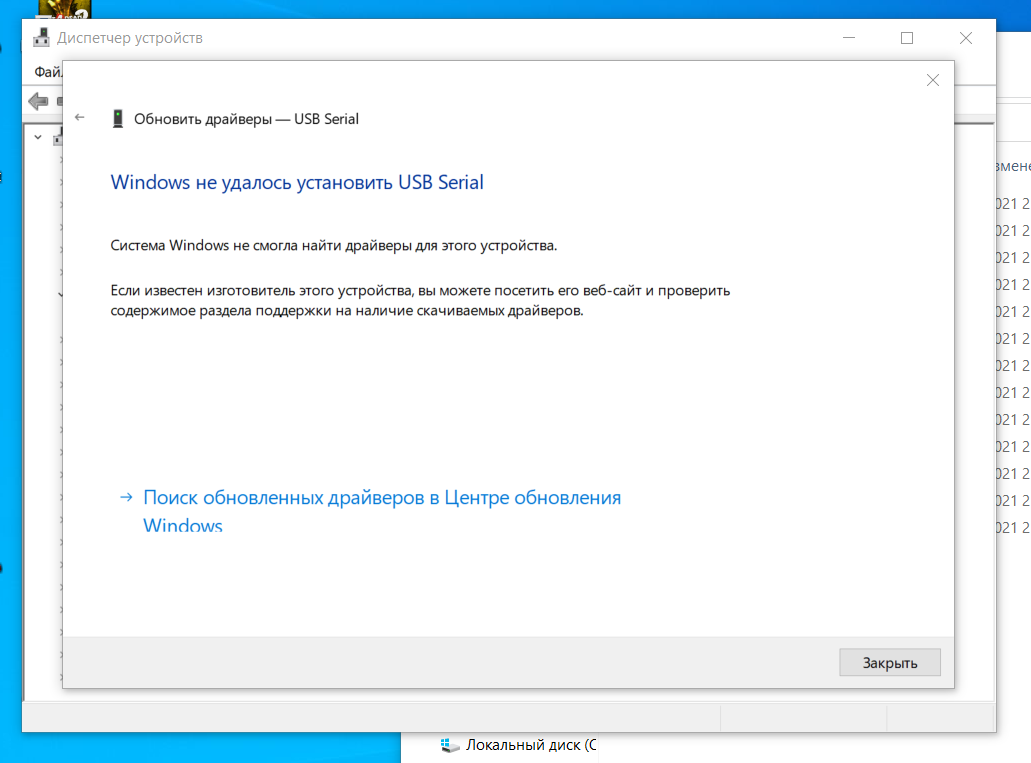This screenshot has height=763, width=1031.
Task: Click the USB Serial device icon
Action: (x=118, y=118)
